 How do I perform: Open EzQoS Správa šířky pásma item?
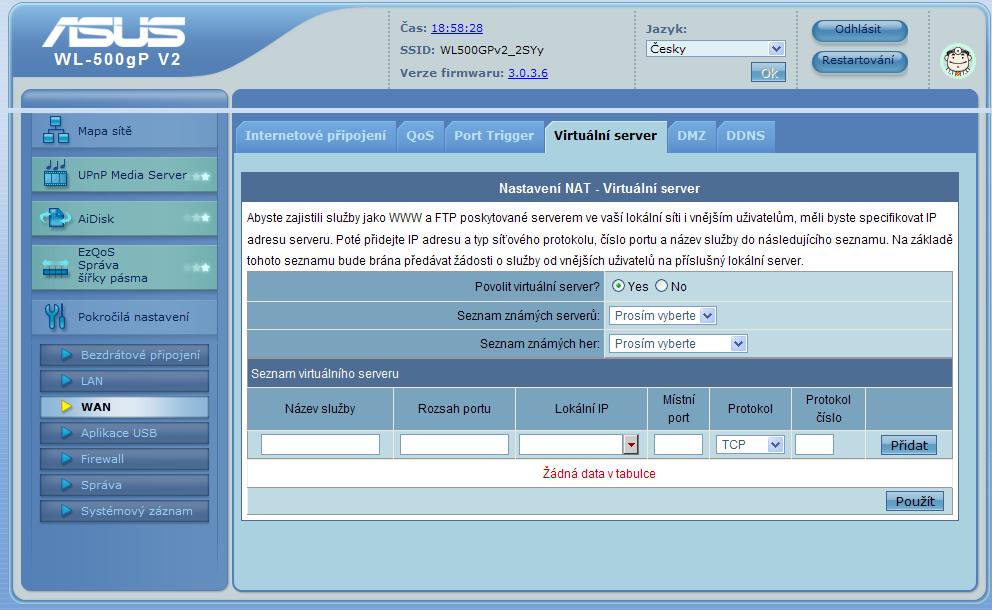point(125,266)
